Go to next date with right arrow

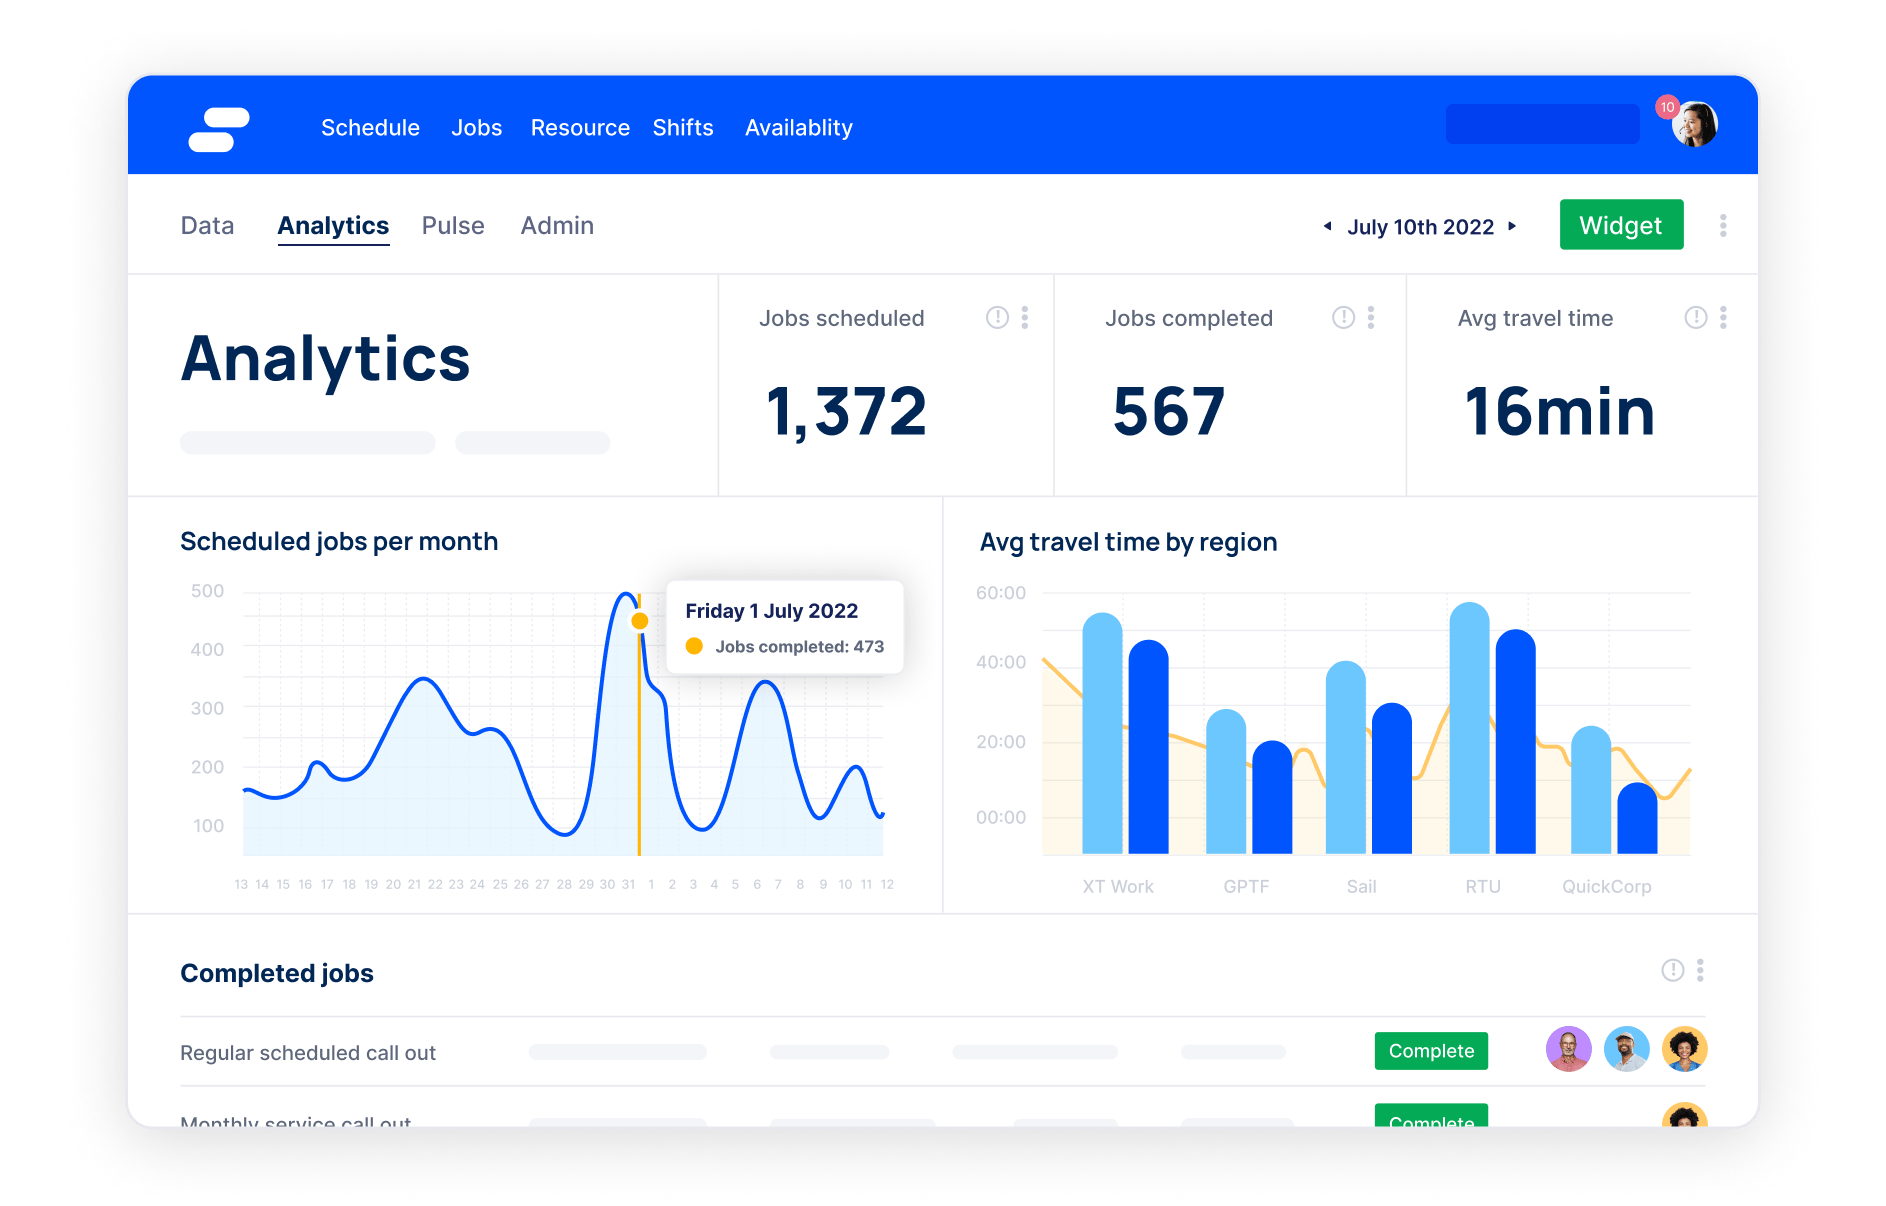[1512, 226]
